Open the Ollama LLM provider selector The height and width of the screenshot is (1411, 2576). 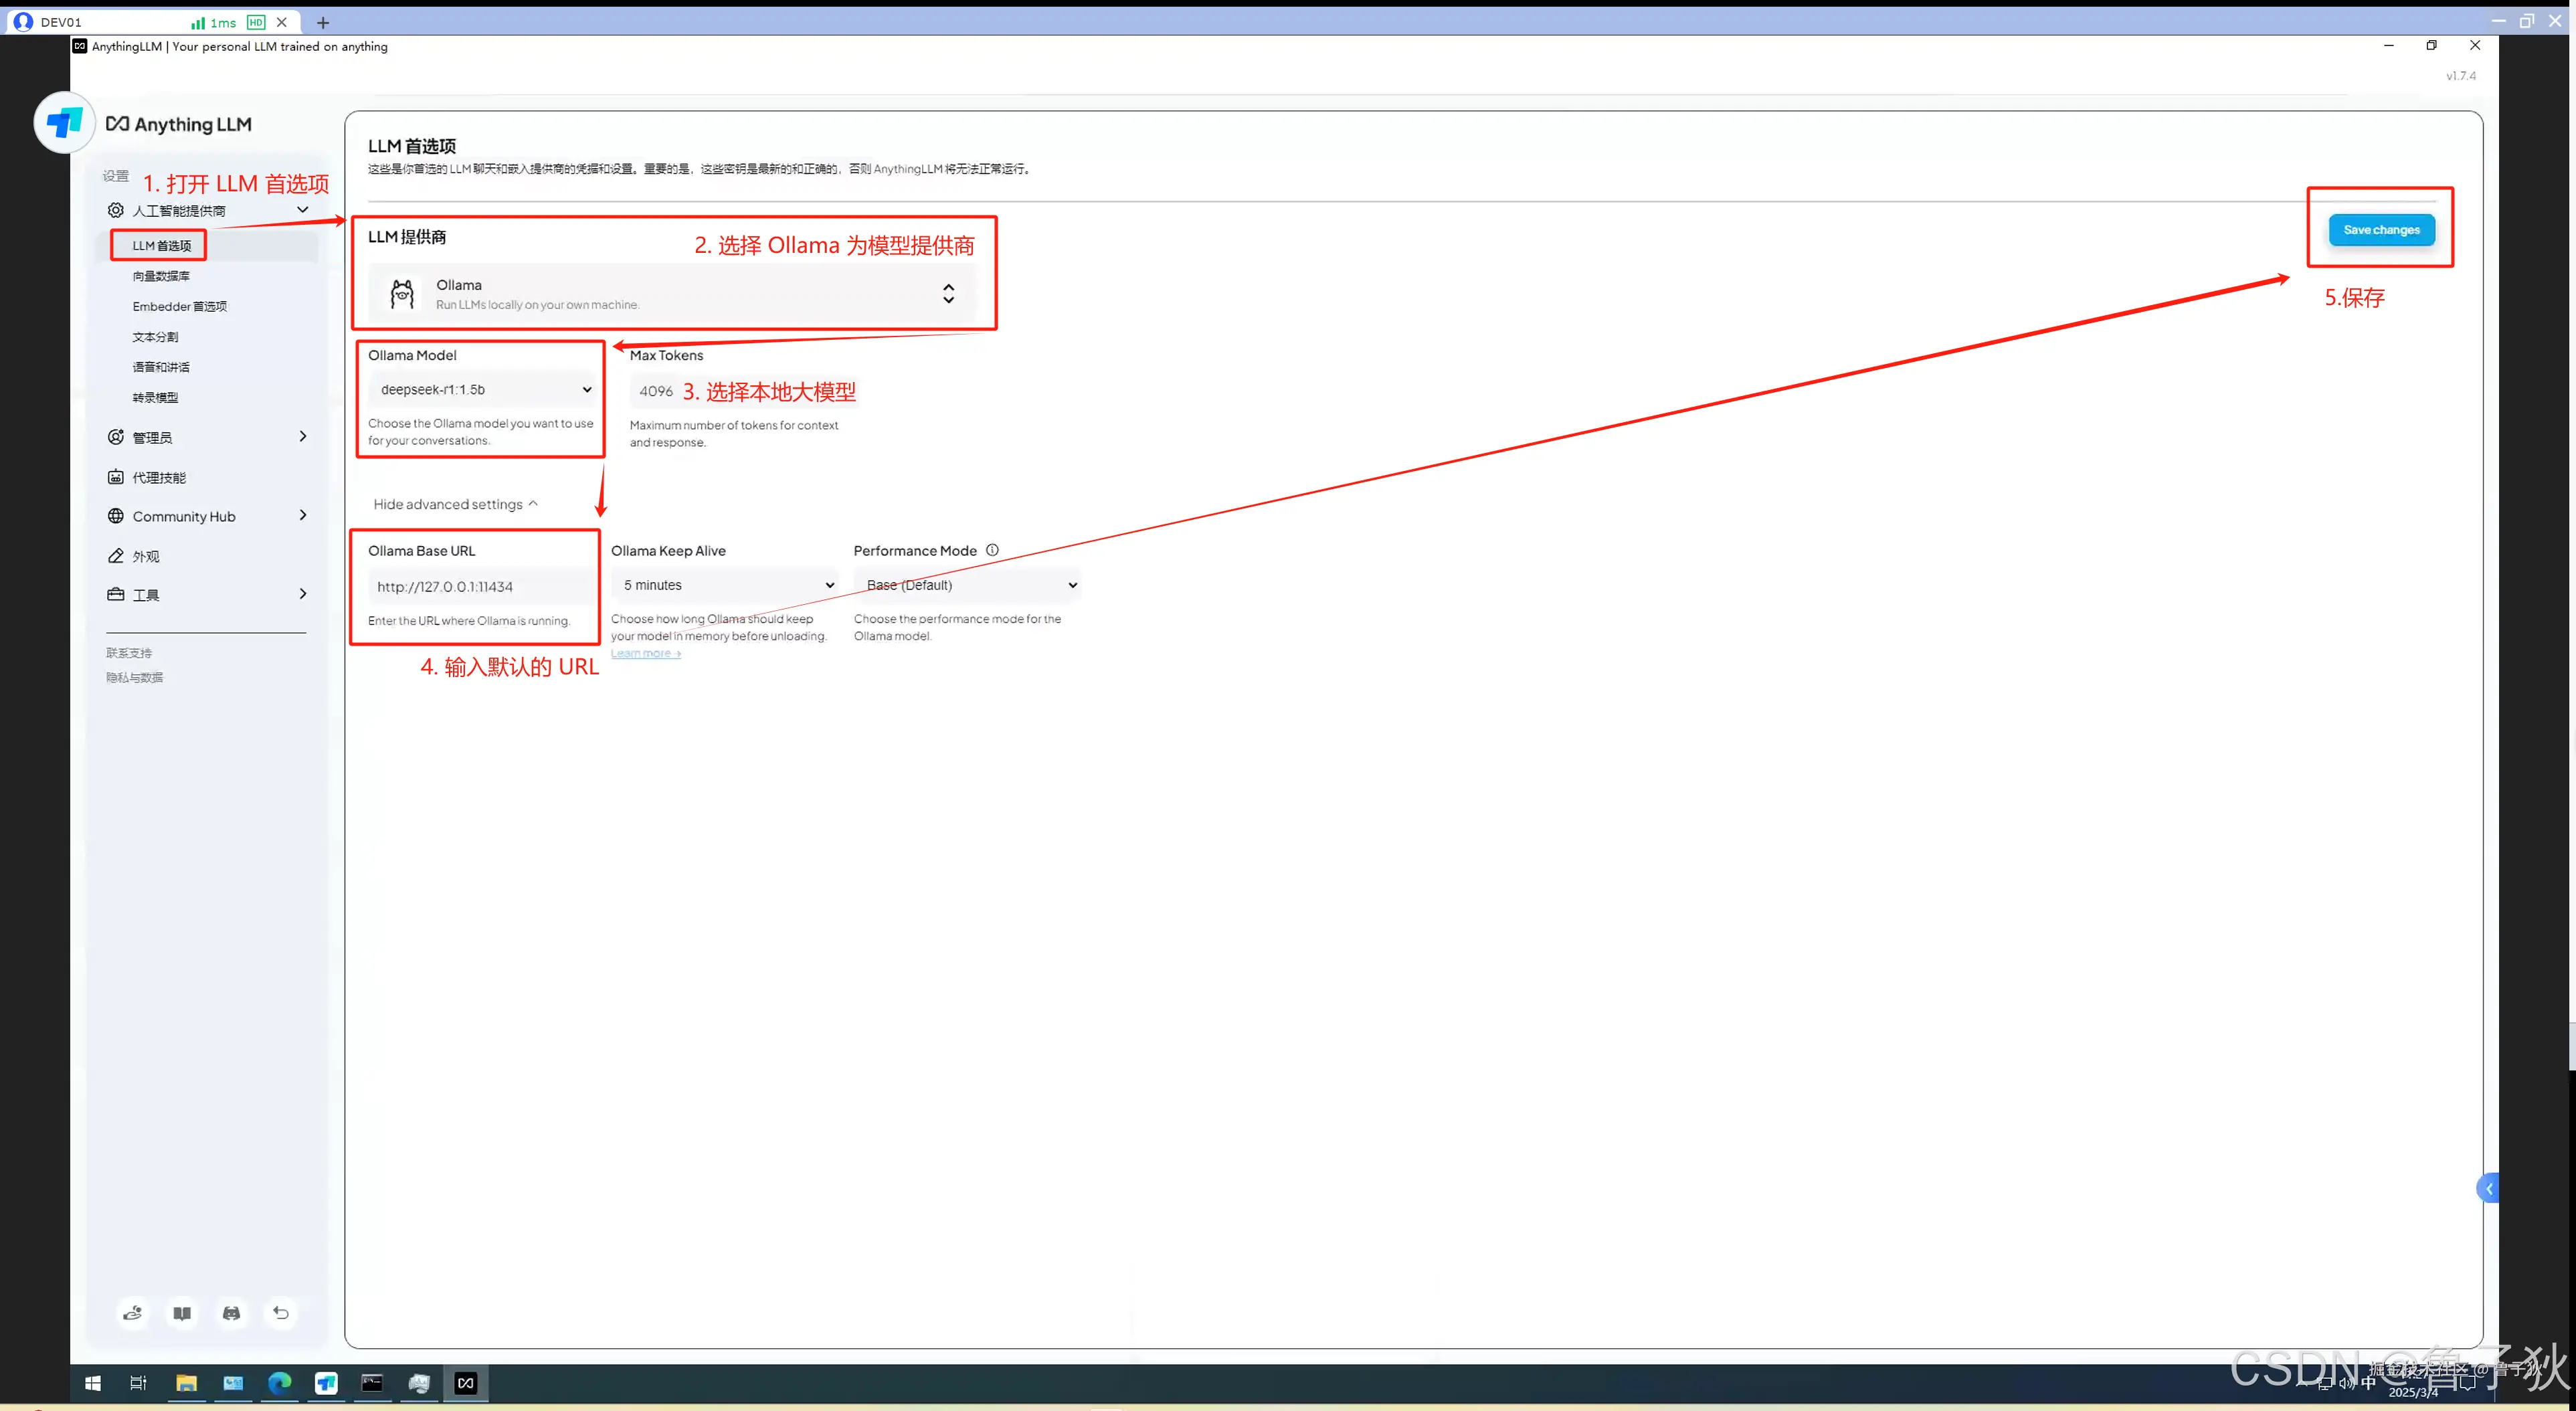670,294
